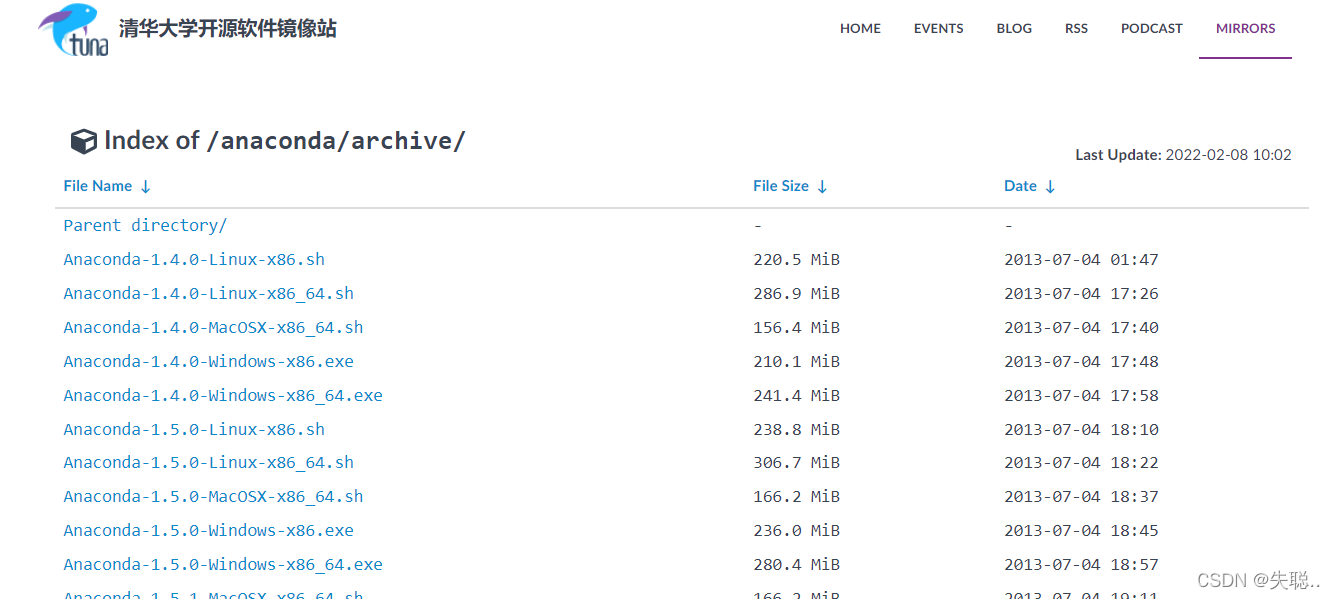Click the 280.4 MiB file size

(x=796, y=564)
